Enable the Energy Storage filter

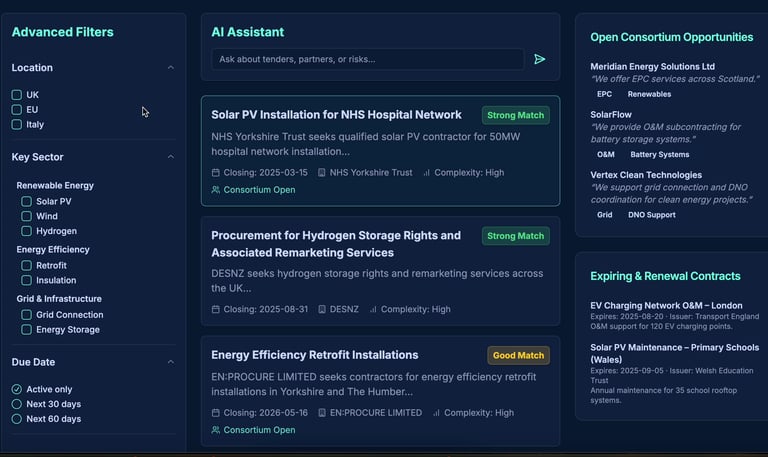(x=26, y=330)
